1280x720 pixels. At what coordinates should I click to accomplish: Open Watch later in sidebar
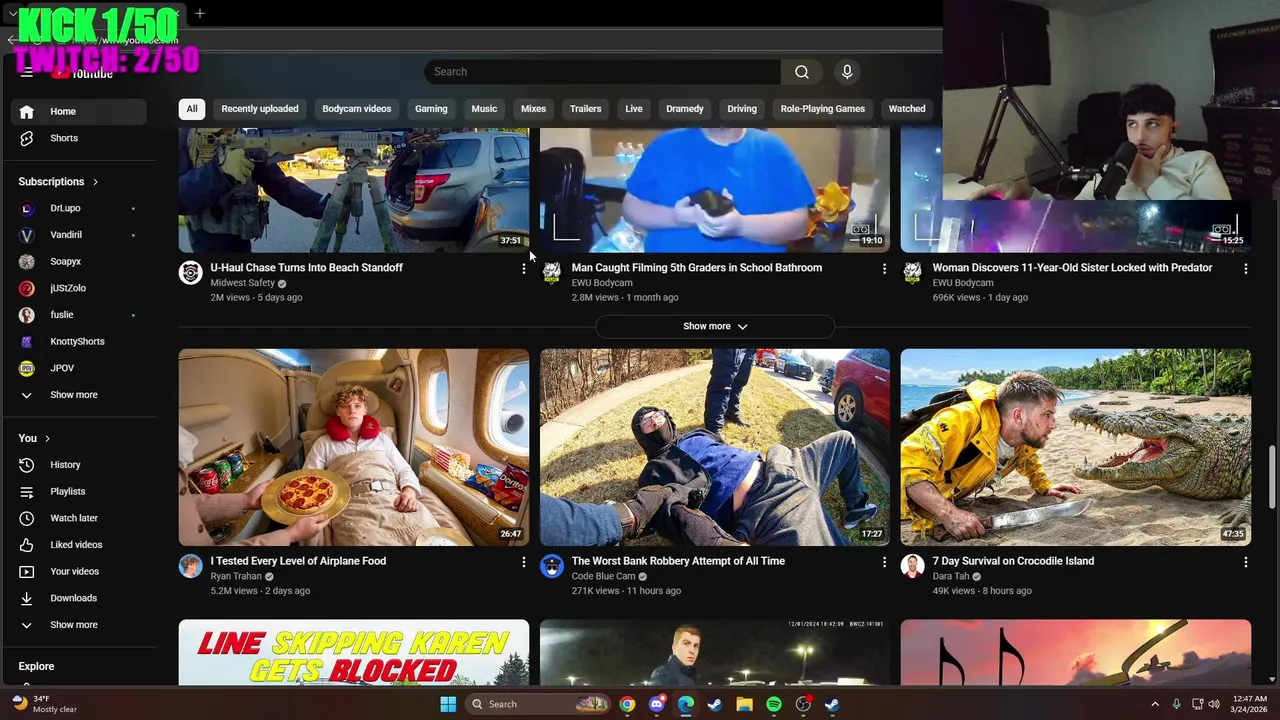(78, 518)
